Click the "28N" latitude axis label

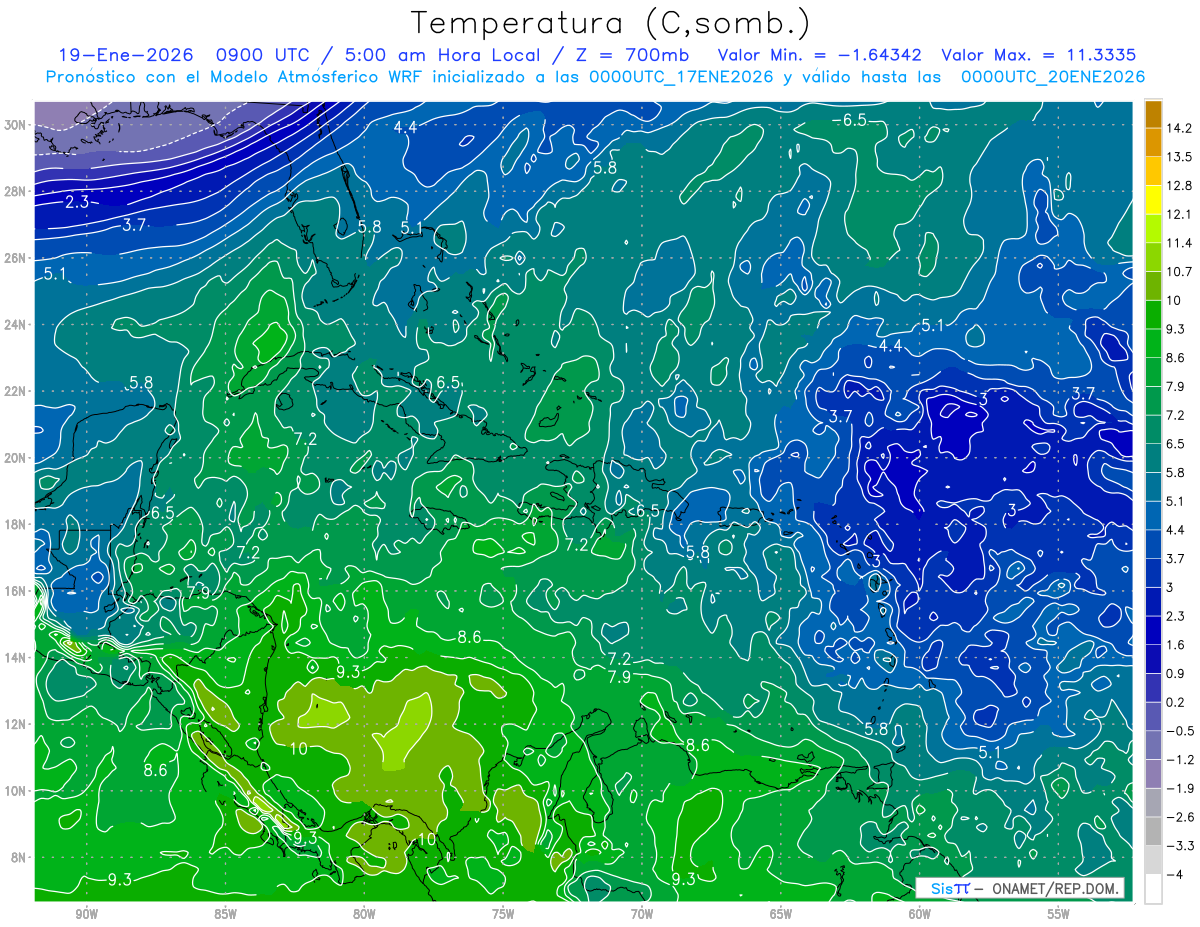17,191
